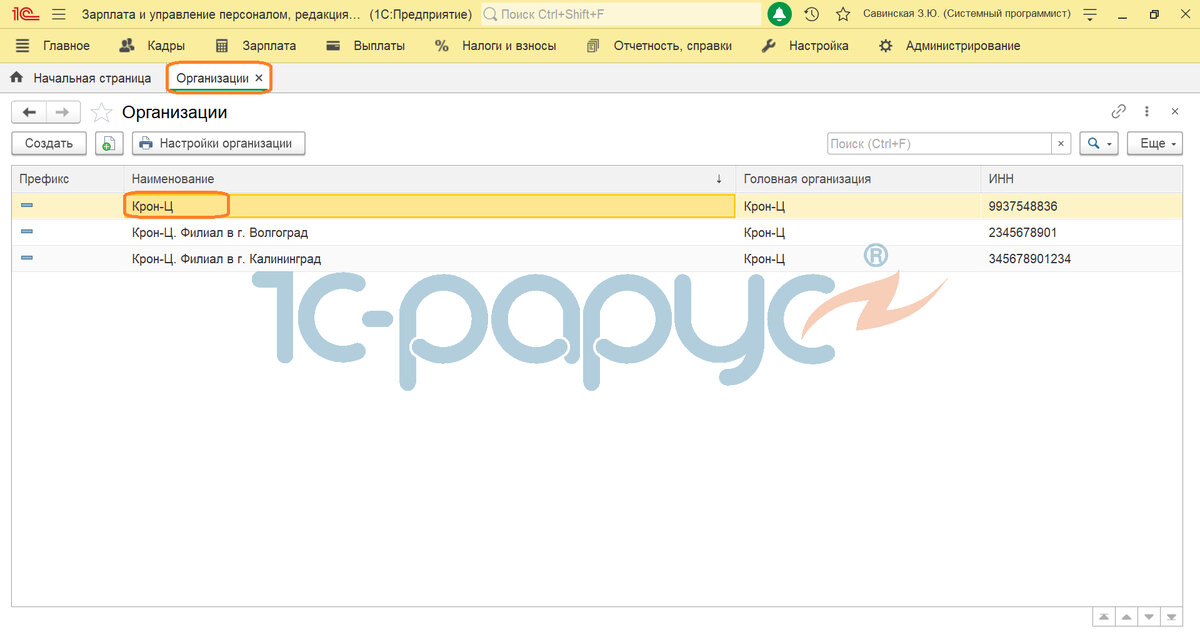Image resolution: width=1200 pixels, height=634 pixels.
Task: Click Головная организация cell of Калининград row
Action: pos(857,258)
